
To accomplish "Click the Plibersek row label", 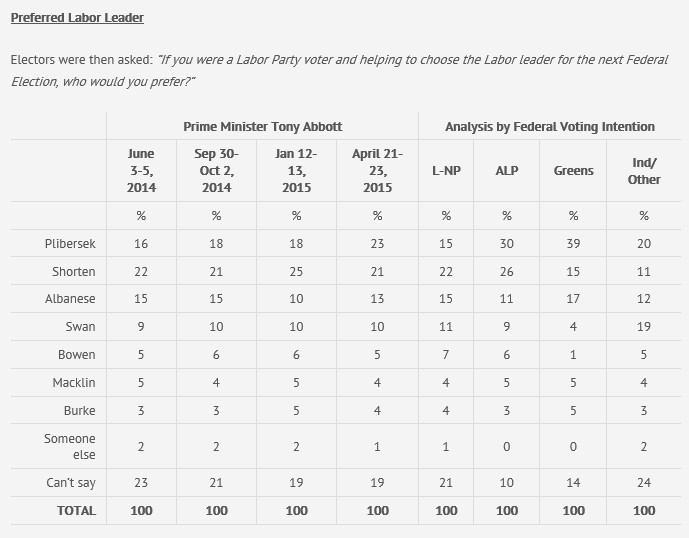I will (x=69, y=243).
